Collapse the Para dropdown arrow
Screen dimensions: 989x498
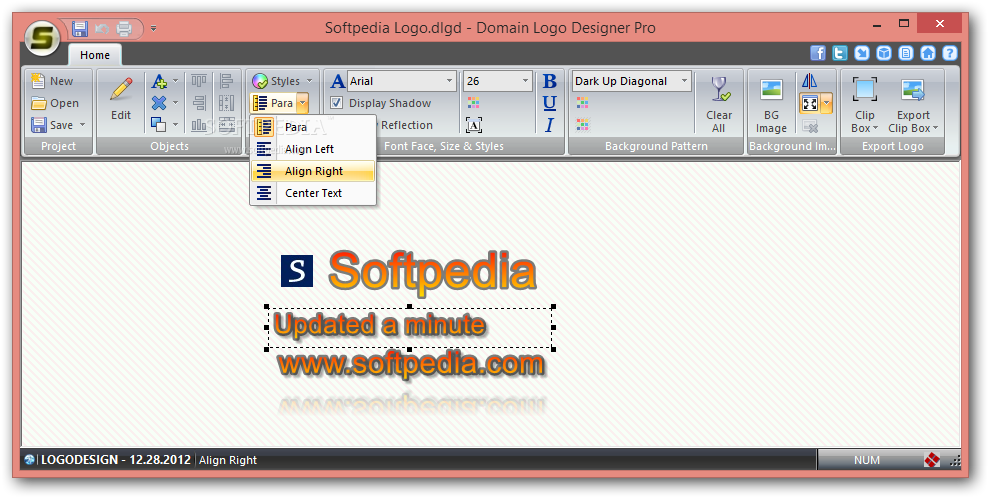point(302,103)
